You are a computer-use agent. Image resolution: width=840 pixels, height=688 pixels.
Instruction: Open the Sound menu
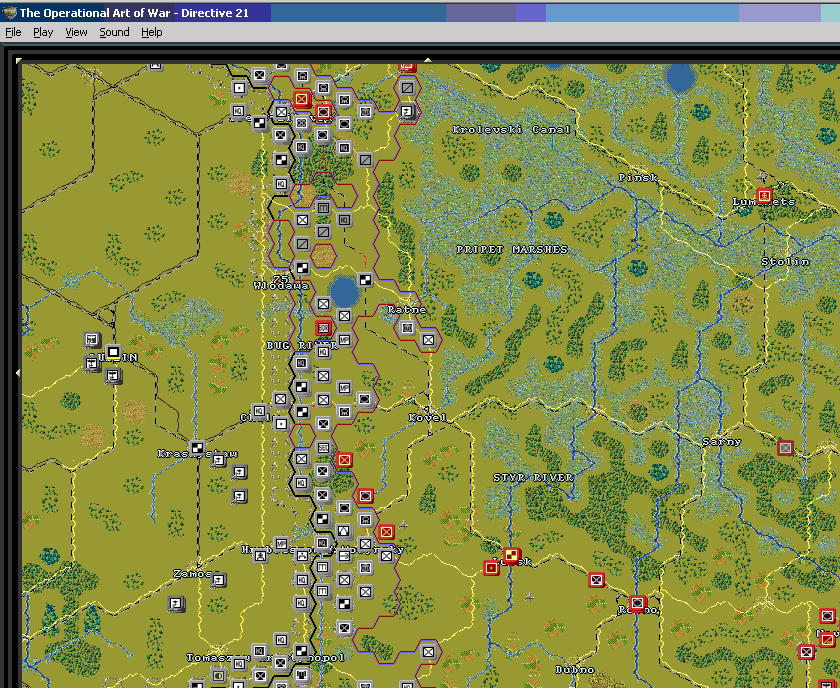pyautogui.click(x=114, y=32)
